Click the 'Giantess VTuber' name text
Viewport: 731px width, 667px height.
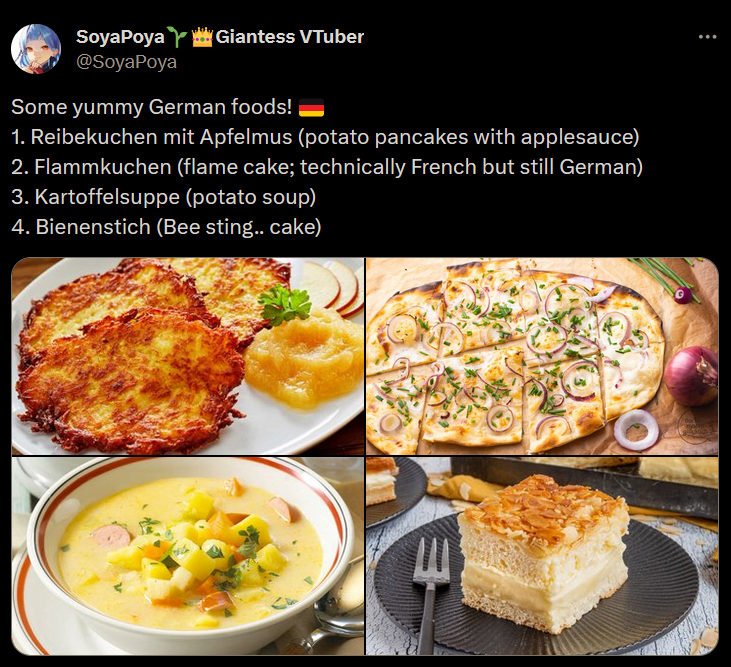click(x=290, y=37)
